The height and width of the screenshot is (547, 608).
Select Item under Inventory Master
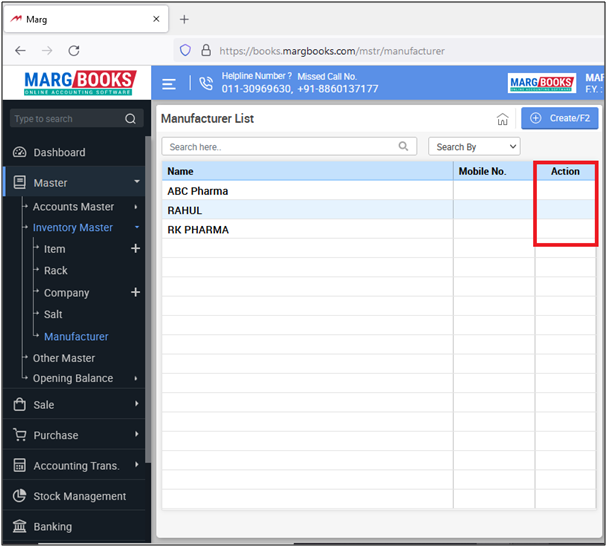point(54,249)
